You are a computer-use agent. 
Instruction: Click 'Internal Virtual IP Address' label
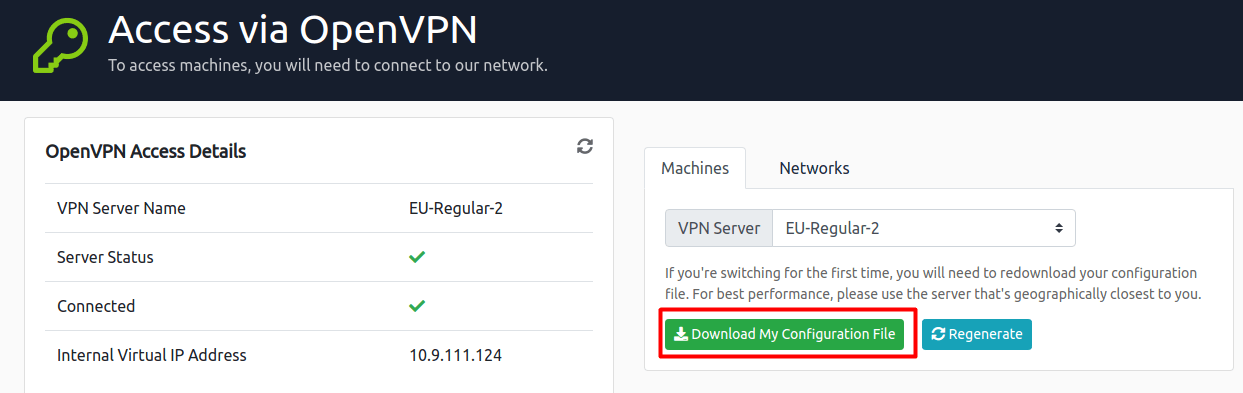click(x=152, y=354)
